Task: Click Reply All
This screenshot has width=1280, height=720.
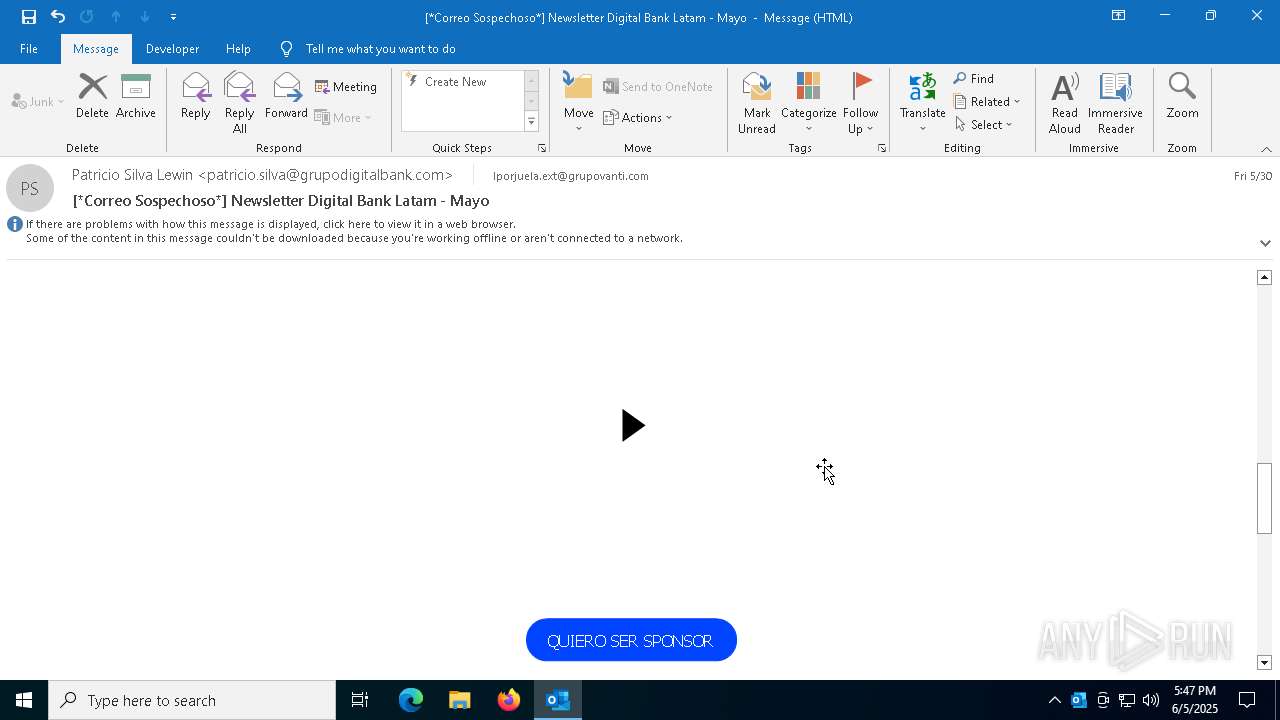Action: coord(239,103)
